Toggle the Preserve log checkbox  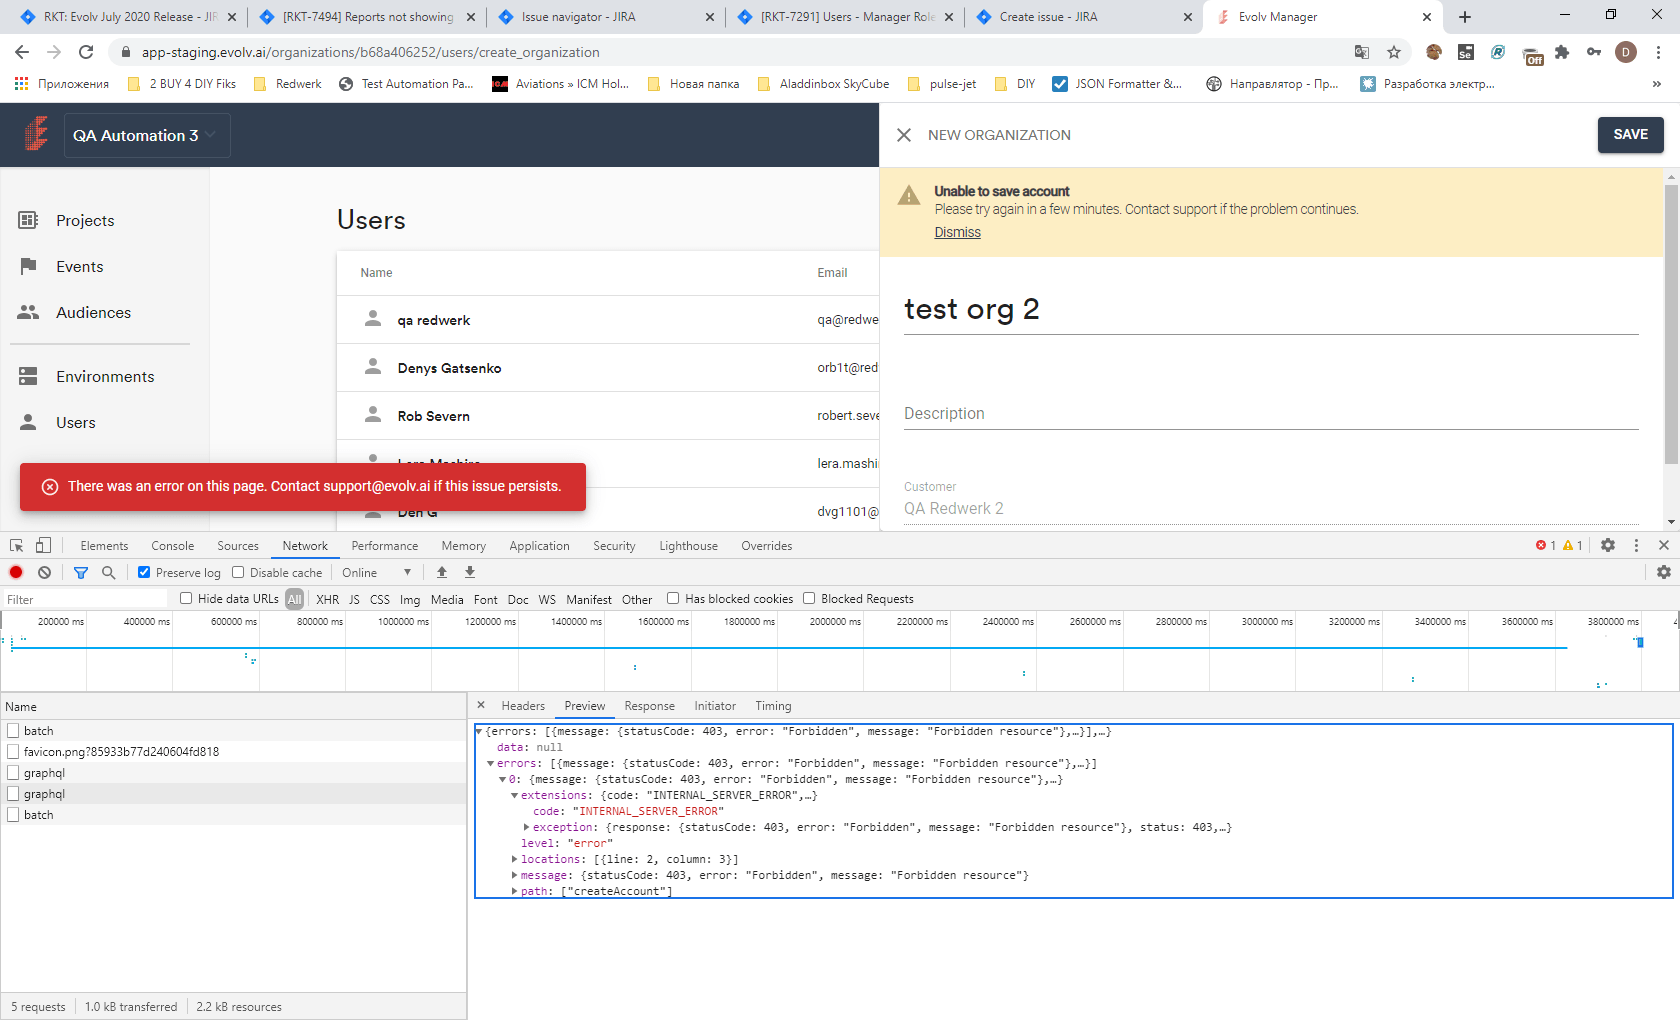tap(144, 572)
